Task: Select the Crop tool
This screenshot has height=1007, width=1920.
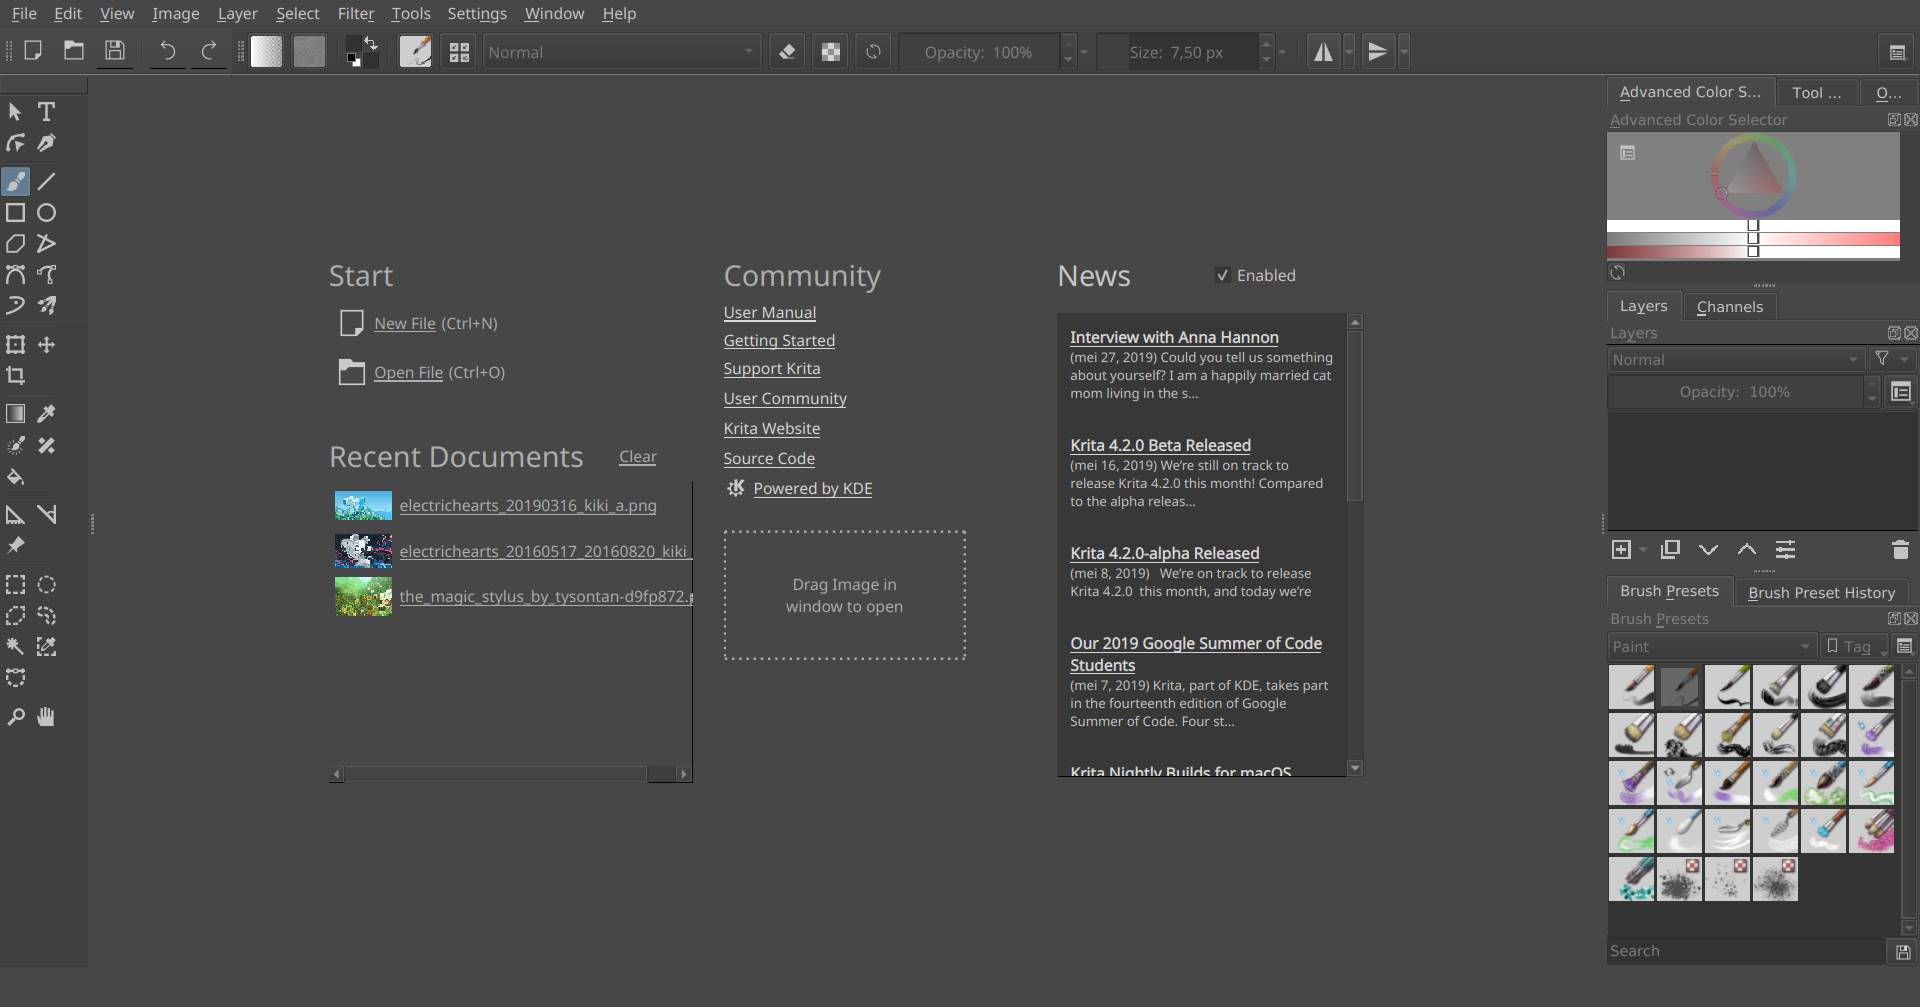Action: point(16,376)
